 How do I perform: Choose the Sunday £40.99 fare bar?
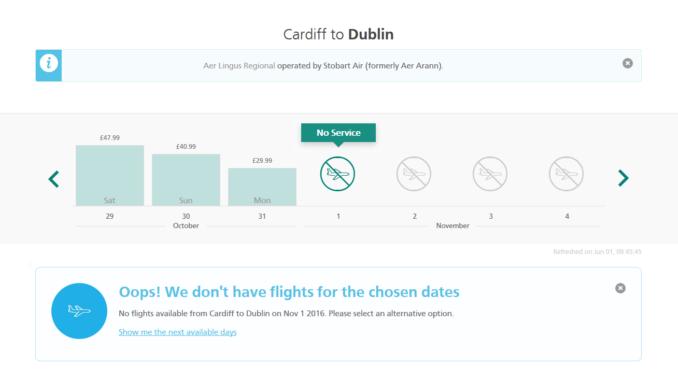(x=186, y=179)
